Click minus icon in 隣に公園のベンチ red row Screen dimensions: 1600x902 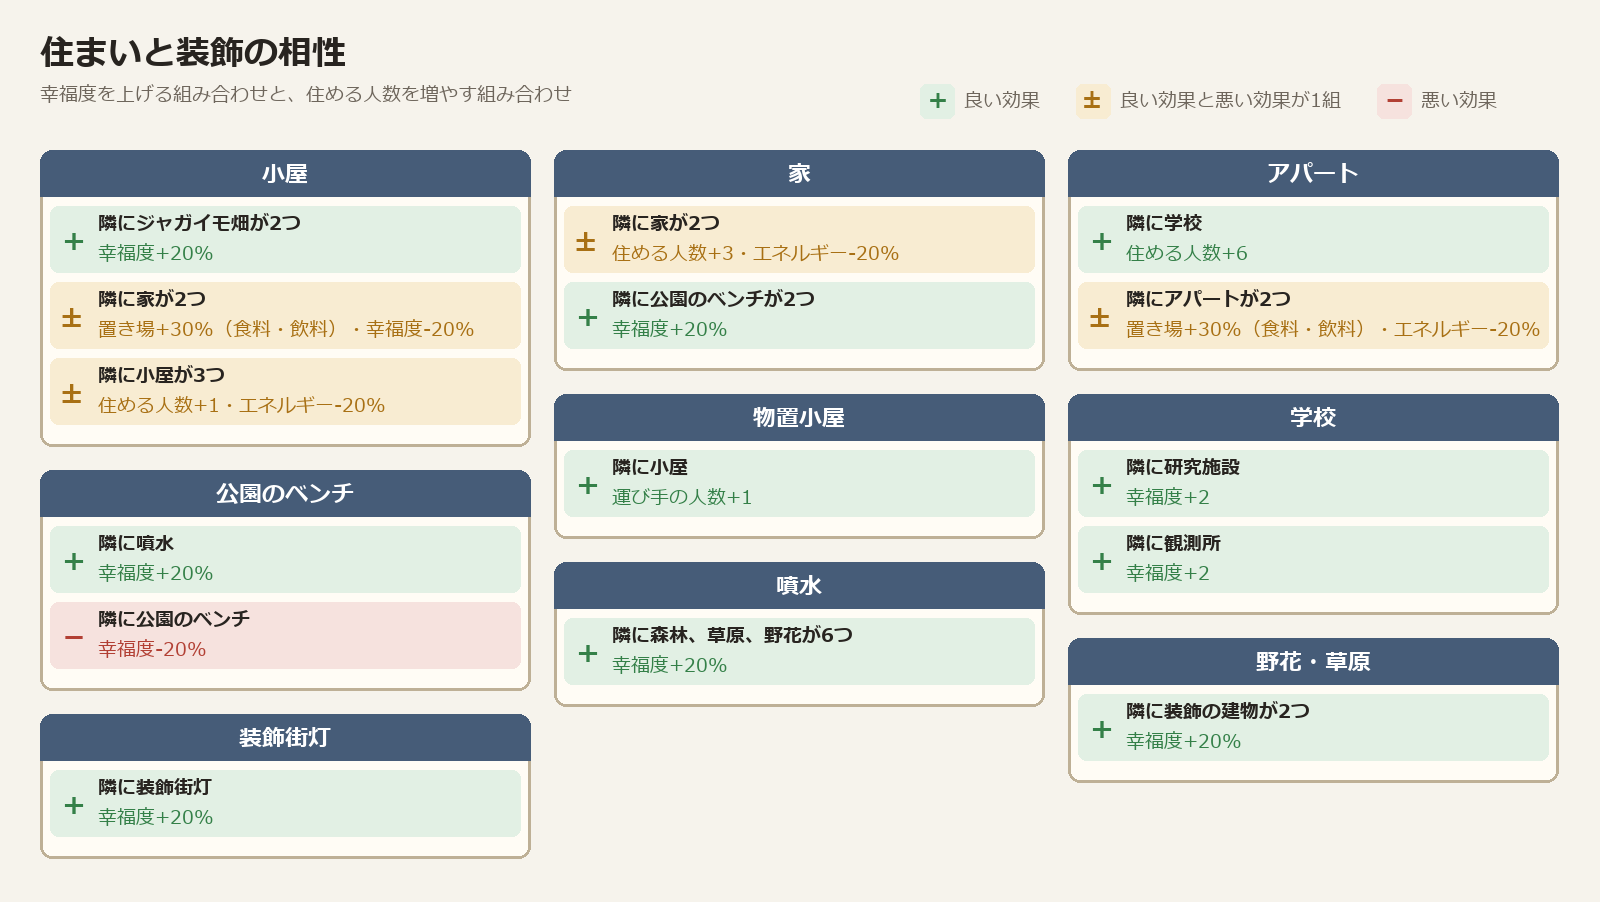(74, 637)
